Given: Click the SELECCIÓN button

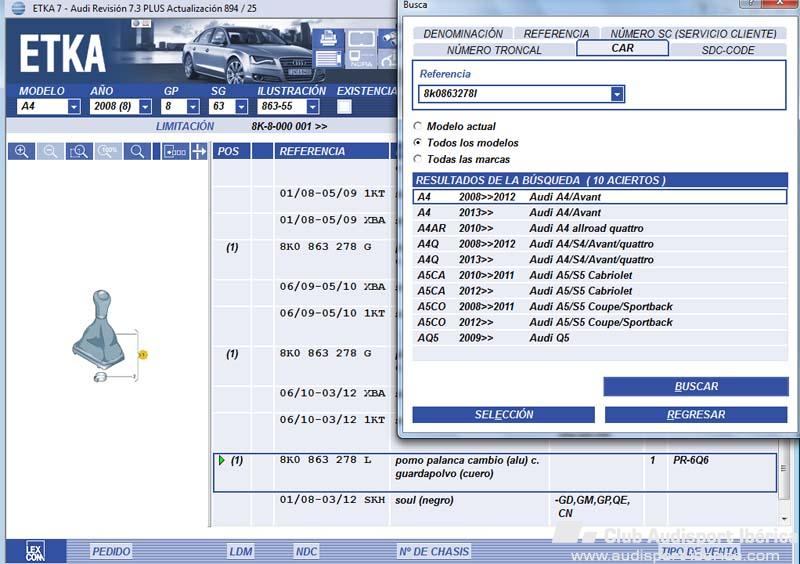Looking at the screenshot, I should 504,414.
